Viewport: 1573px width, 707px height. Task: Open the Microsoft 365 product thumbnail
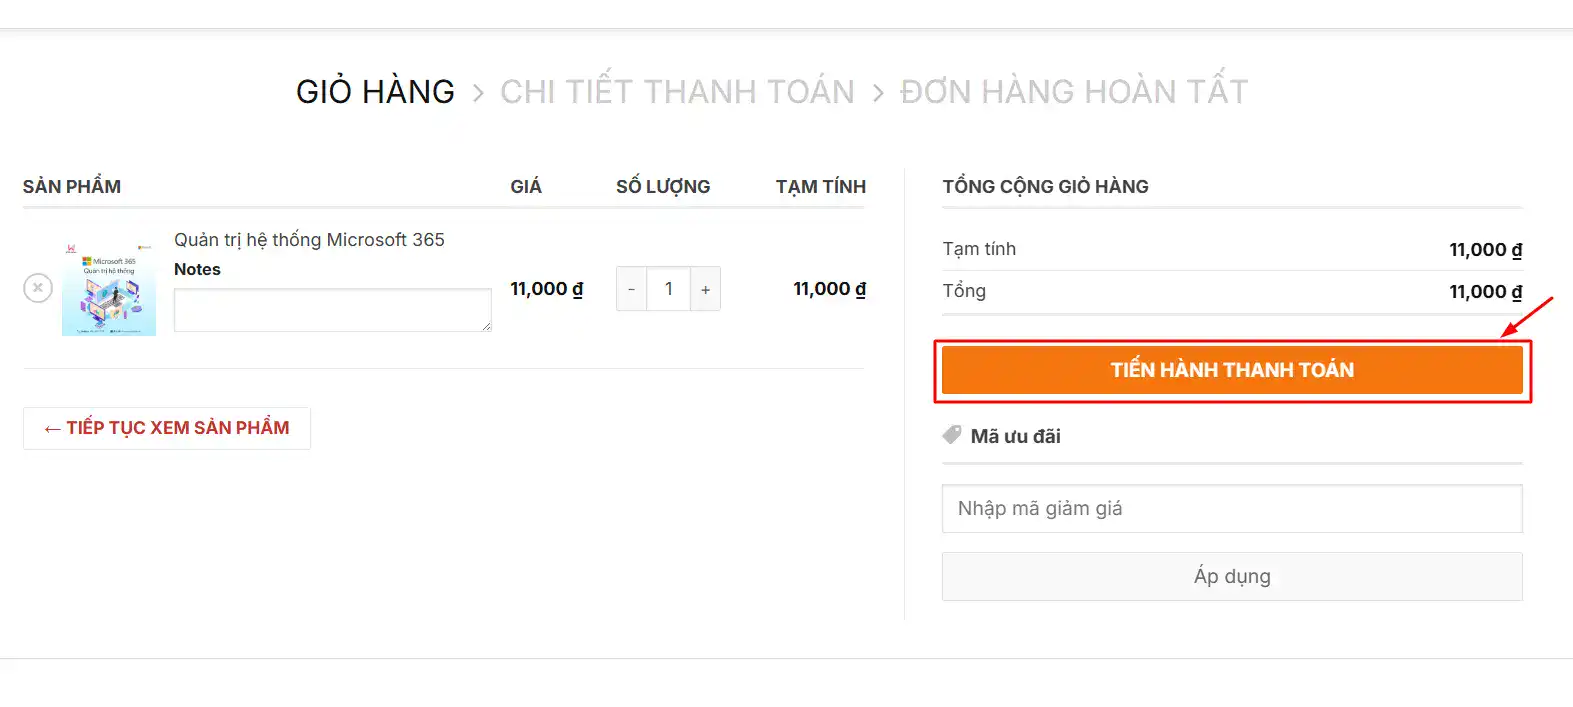(x=109, y=288)
